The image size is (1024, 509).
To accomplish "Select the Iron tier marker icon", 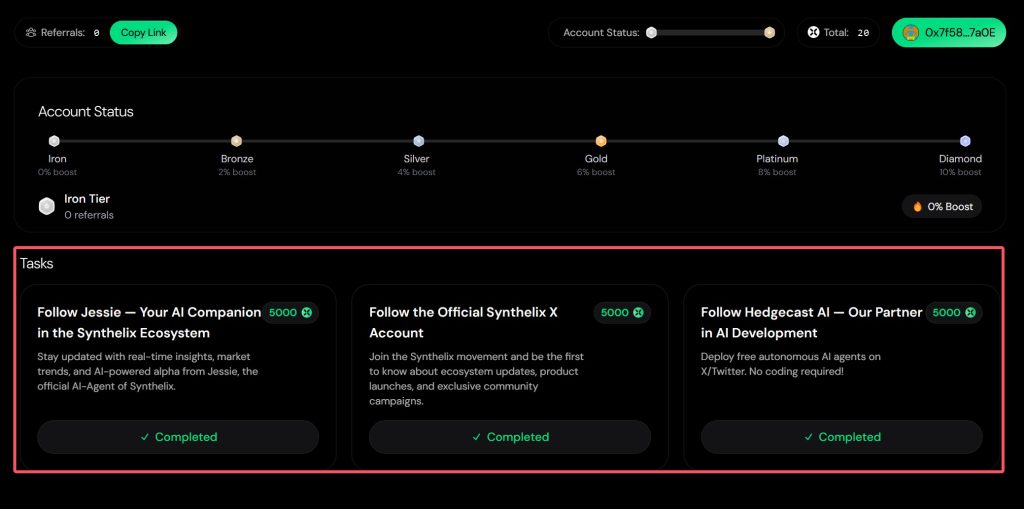I will point(54,141).
